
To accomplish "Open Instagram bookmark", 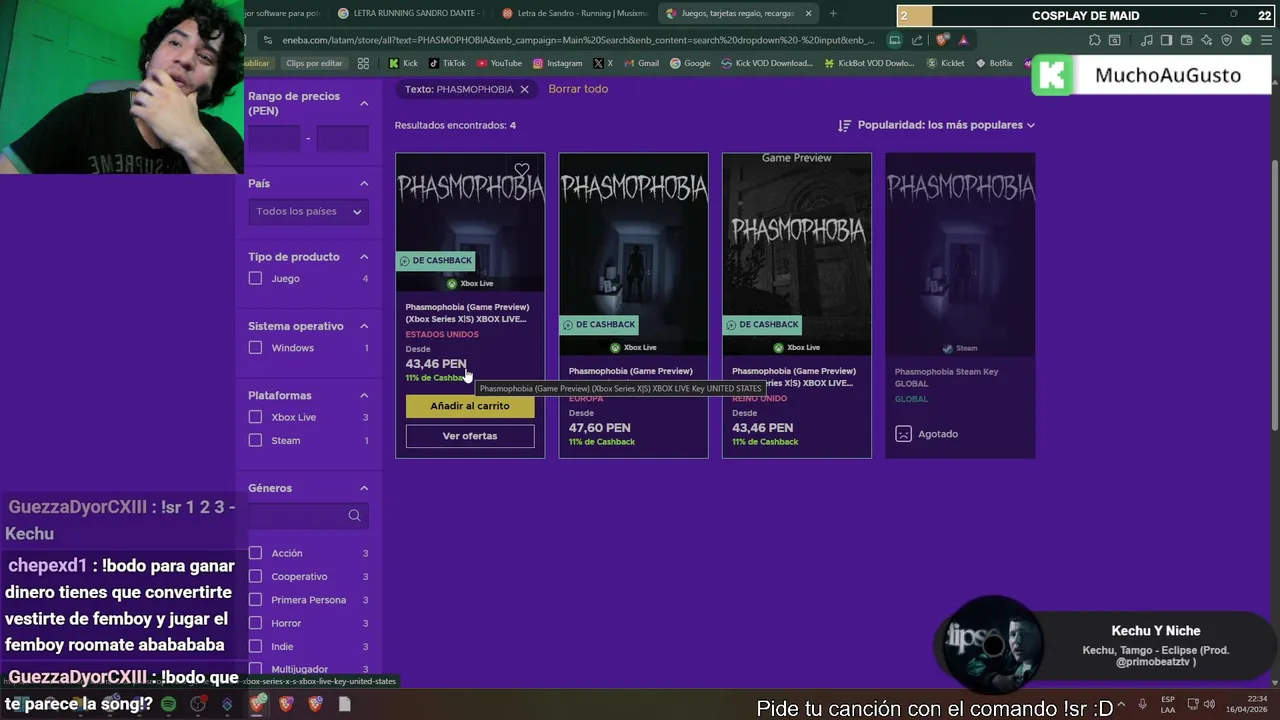I will [557, 63].
